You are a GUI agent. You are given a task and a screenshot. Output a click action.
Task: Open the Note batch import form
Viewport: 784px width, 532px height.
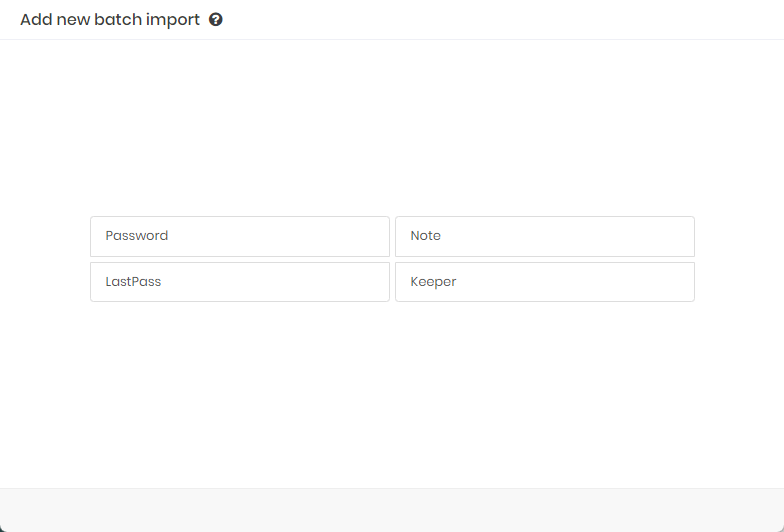coord(545,236)
